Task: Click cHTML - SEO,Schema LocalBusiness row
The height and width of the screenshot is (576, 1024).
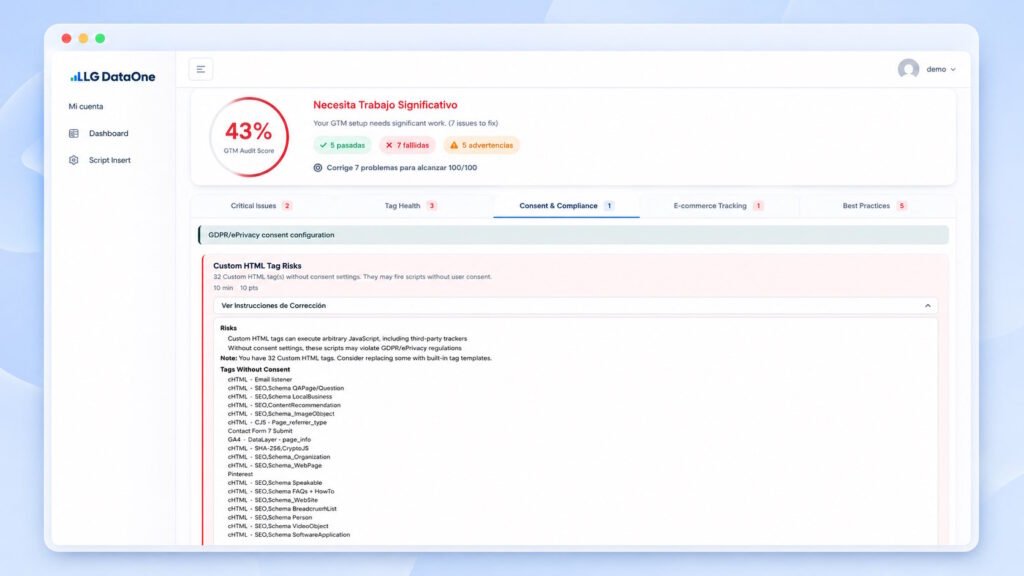Action: pyautogui.click(x=280, y=396)
